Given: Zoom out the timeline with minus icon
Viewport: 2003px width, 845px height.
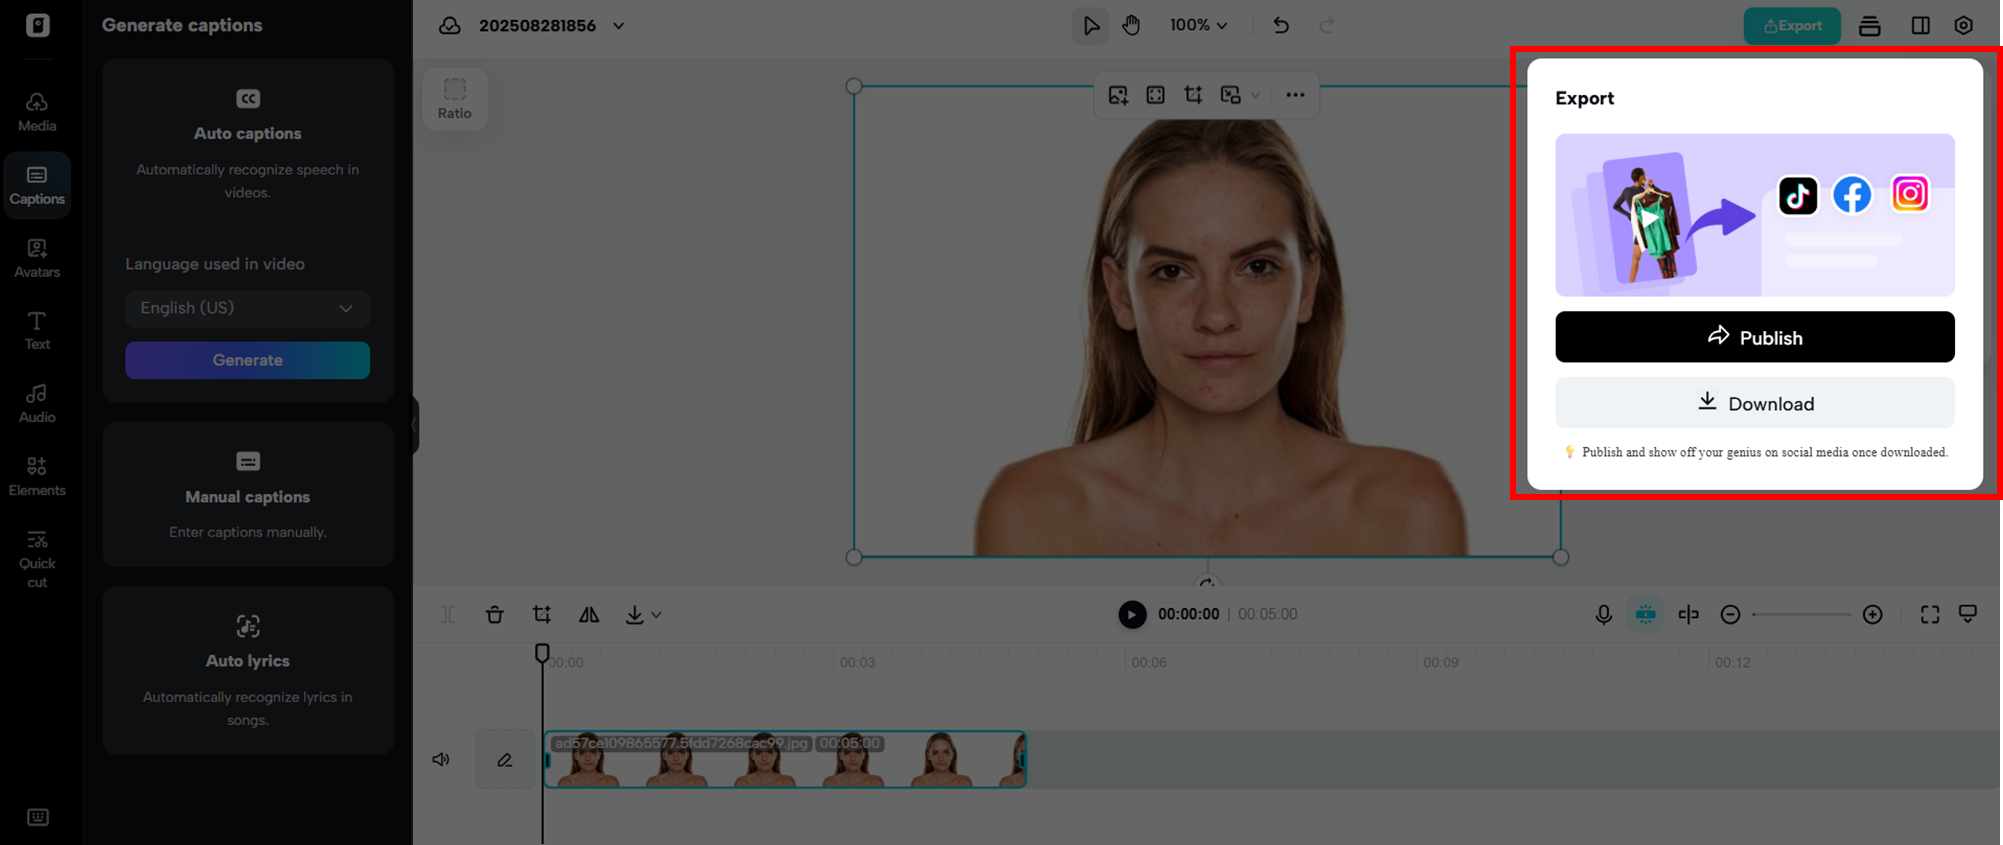Looking at the screenshot, I should click(x=1730, y=615).
